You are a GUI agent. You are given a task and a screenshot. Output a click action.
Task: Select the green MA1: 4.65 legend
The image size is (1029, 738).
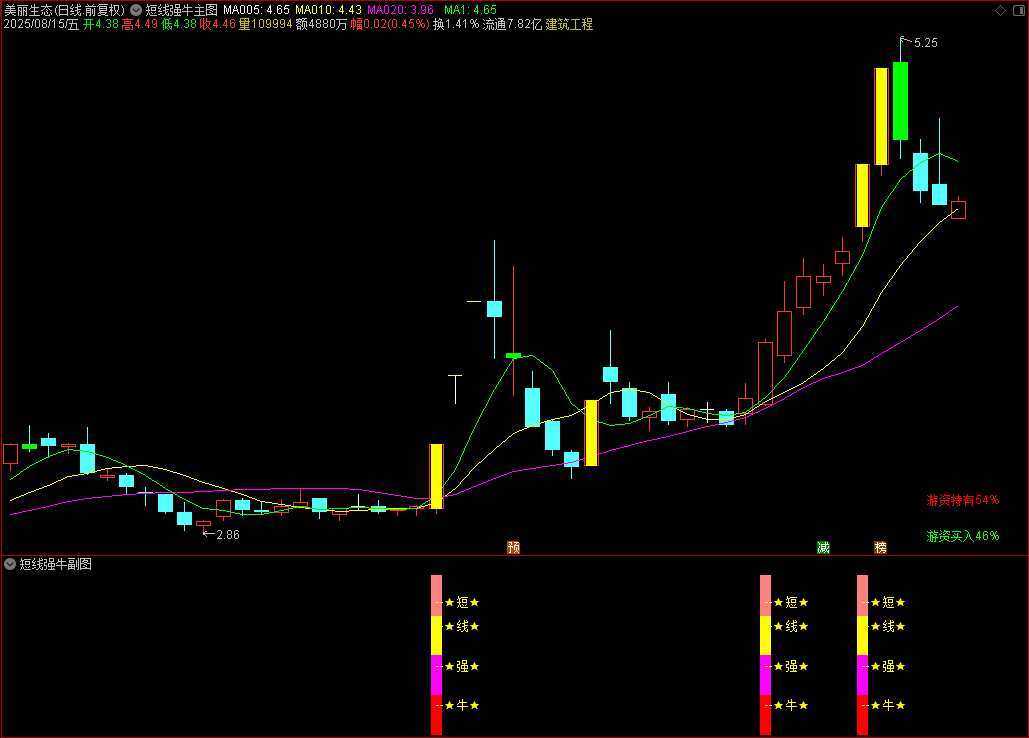tap(470, 10)
